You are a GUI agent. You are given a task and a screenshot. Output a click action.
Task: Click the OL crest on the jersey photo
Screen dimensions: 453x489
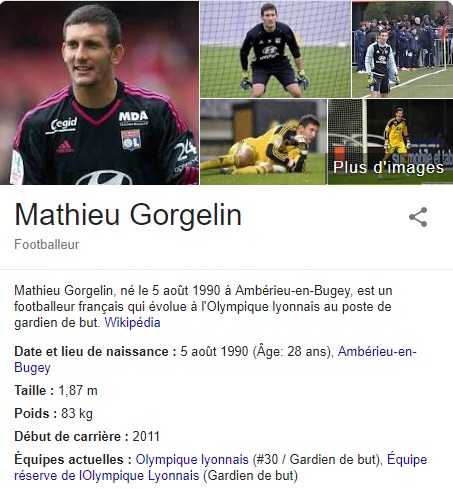click(131, 140)
